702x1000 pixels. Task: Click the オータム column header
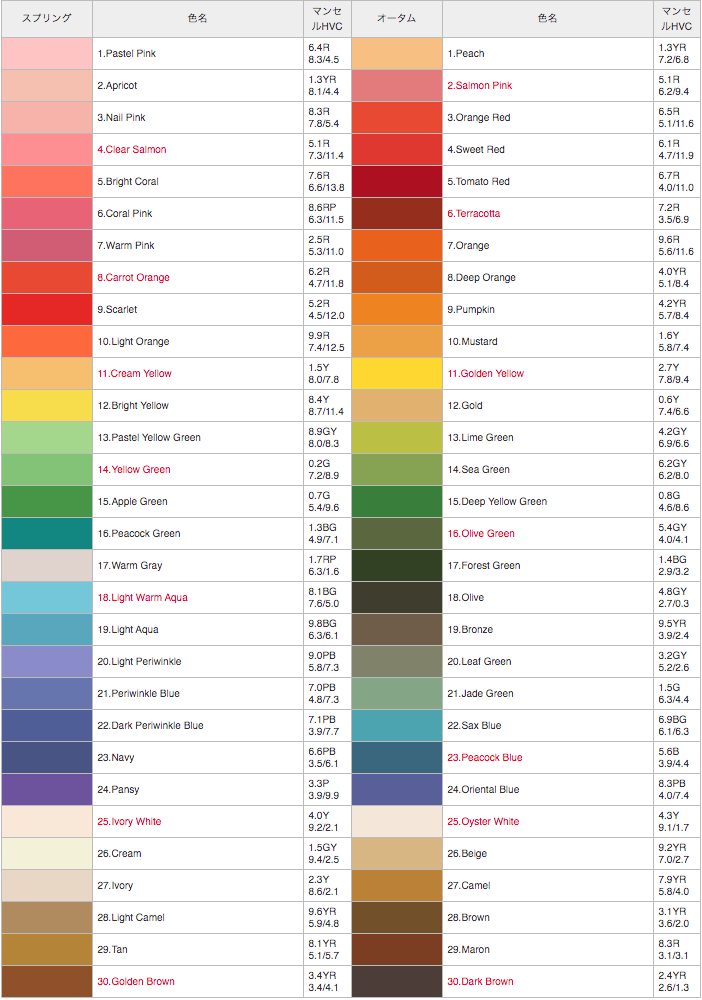point(397,18)
